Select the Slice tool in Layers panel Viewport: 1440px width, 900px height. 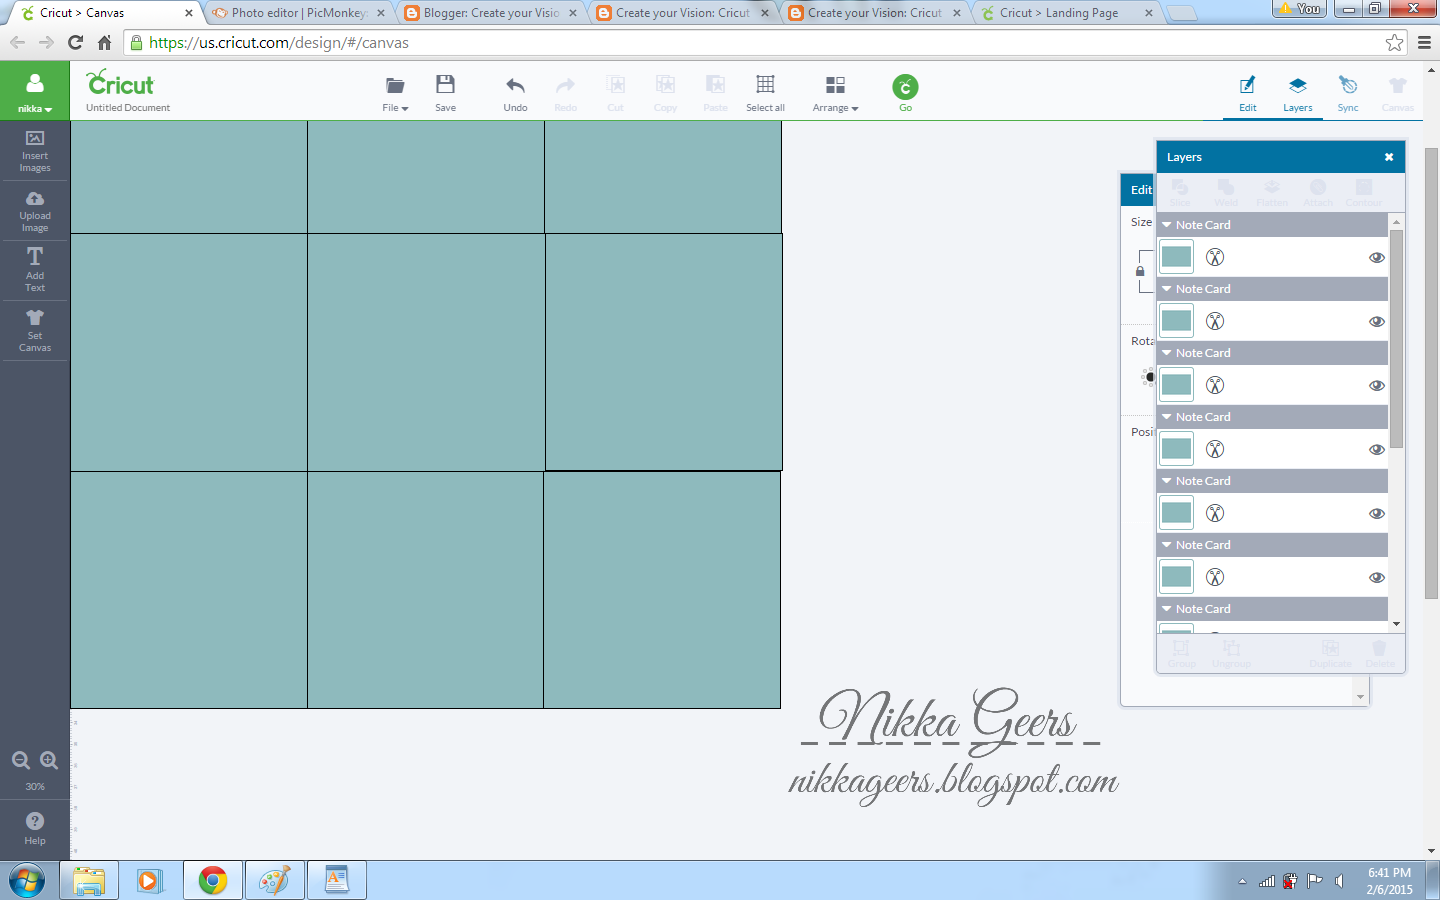[1180, 192]
